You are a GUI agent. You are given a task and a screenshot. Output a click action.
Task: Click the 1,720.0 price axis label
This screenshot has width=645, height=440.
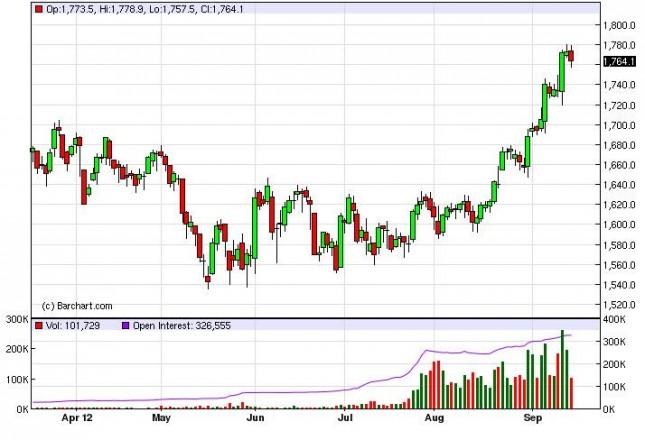click(619, 105)
